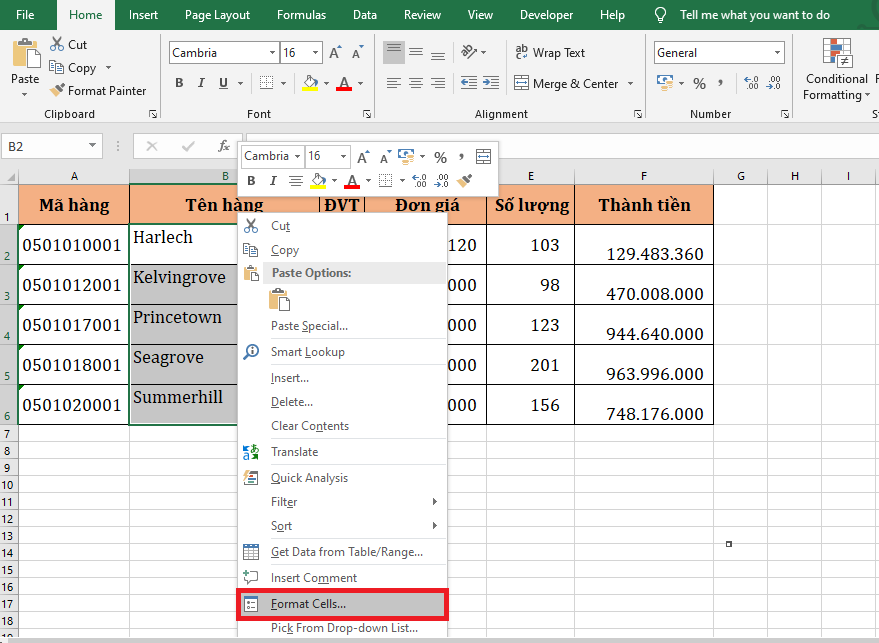Click the Wrap Text button
This screenshot has height=643, width=879.
click(x=549, y=53)
